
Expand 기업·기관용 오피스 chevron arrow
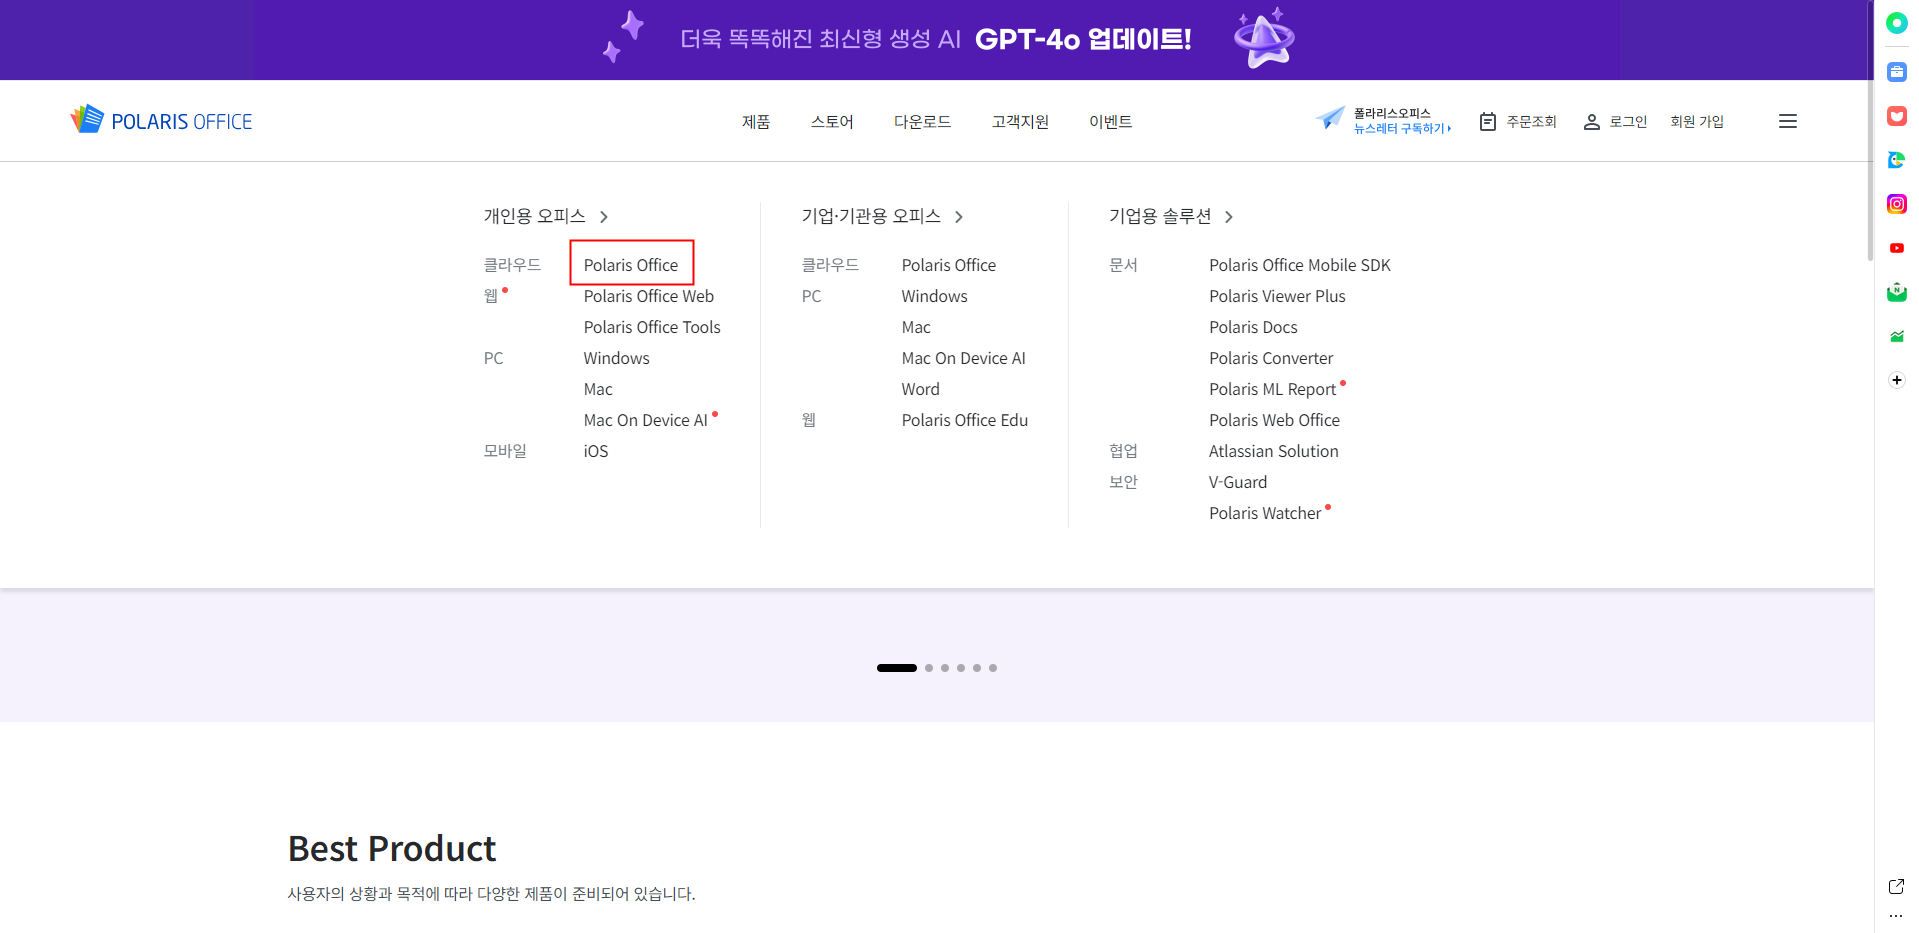[959, 217]
